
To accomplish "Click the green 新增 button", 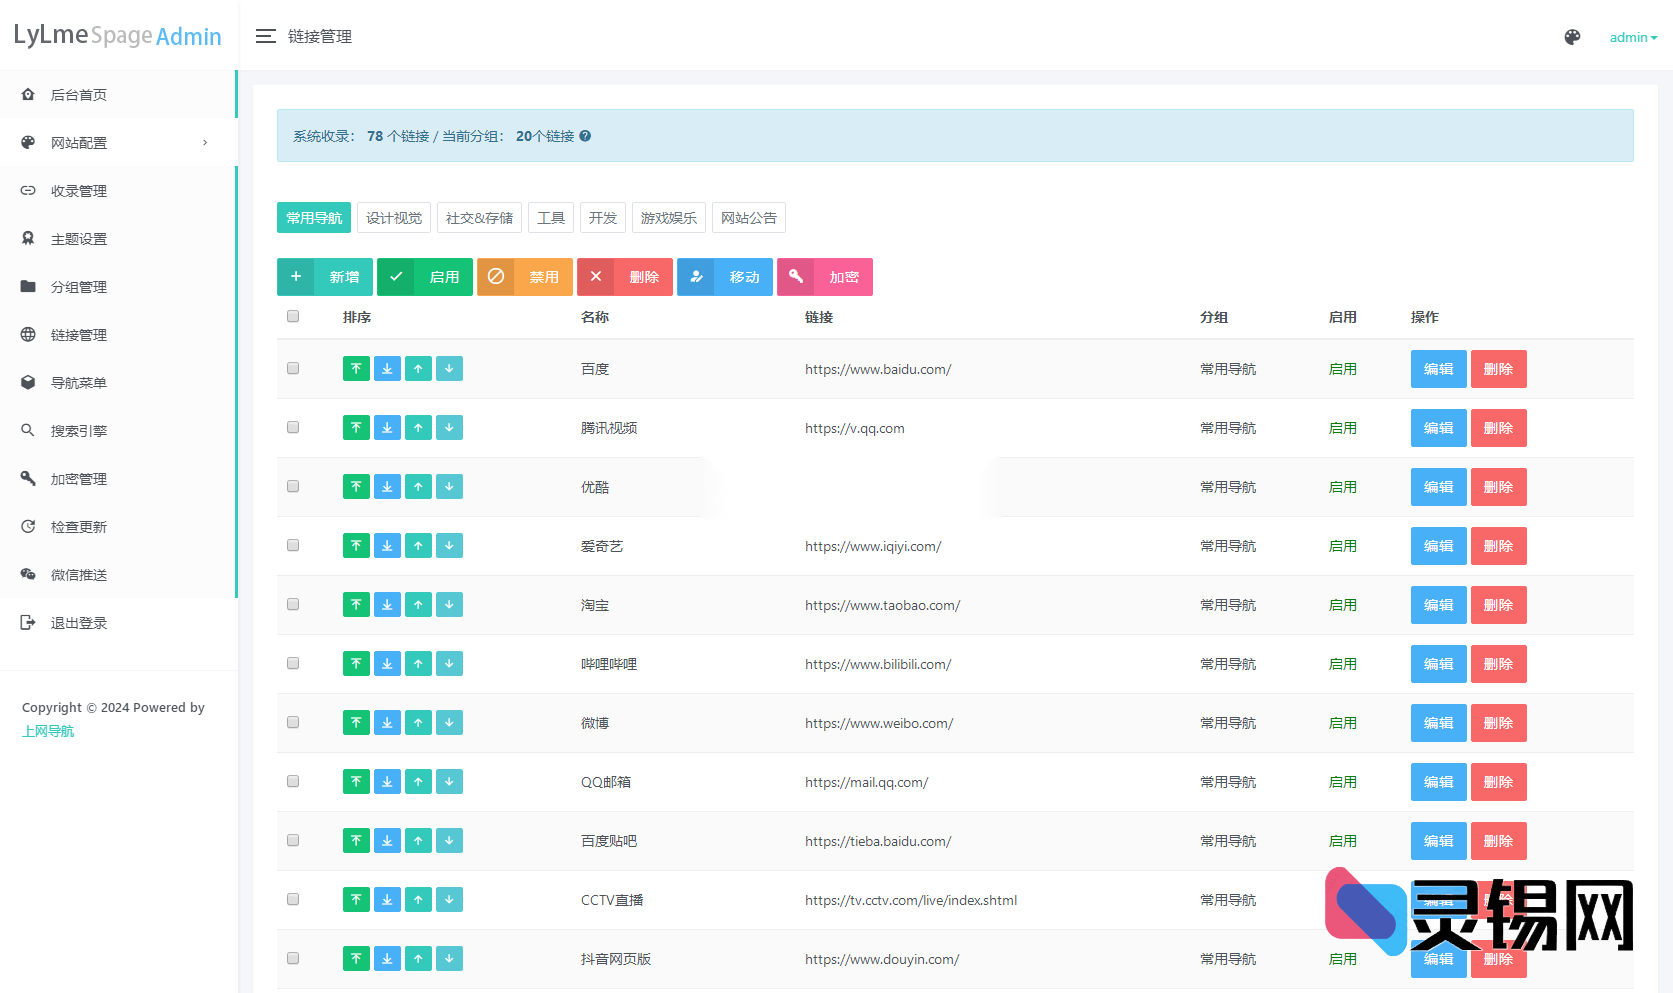I will click(x=325, y=277).
